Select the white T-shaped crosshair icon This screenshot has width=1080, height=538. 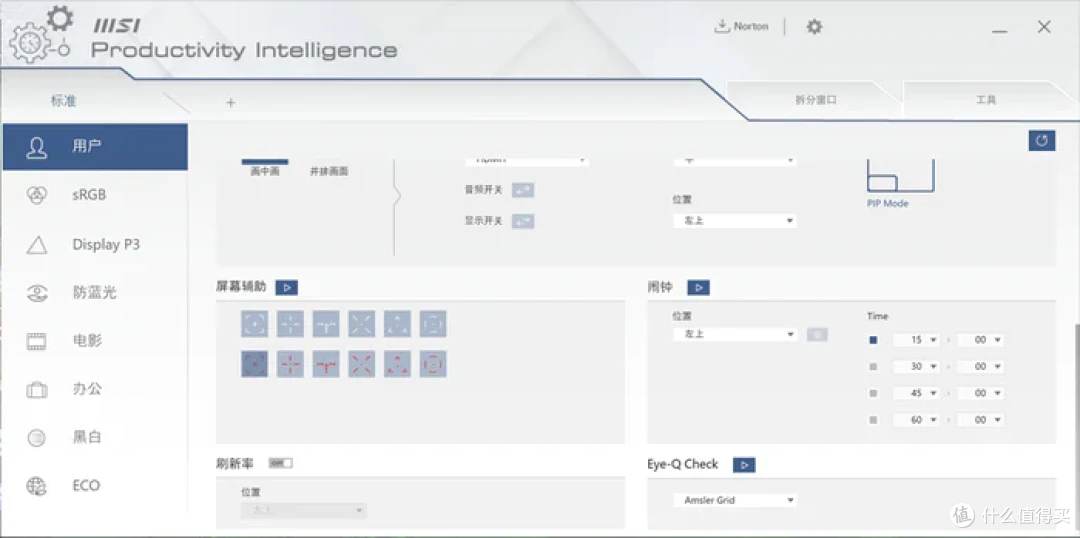pos(326,323)
